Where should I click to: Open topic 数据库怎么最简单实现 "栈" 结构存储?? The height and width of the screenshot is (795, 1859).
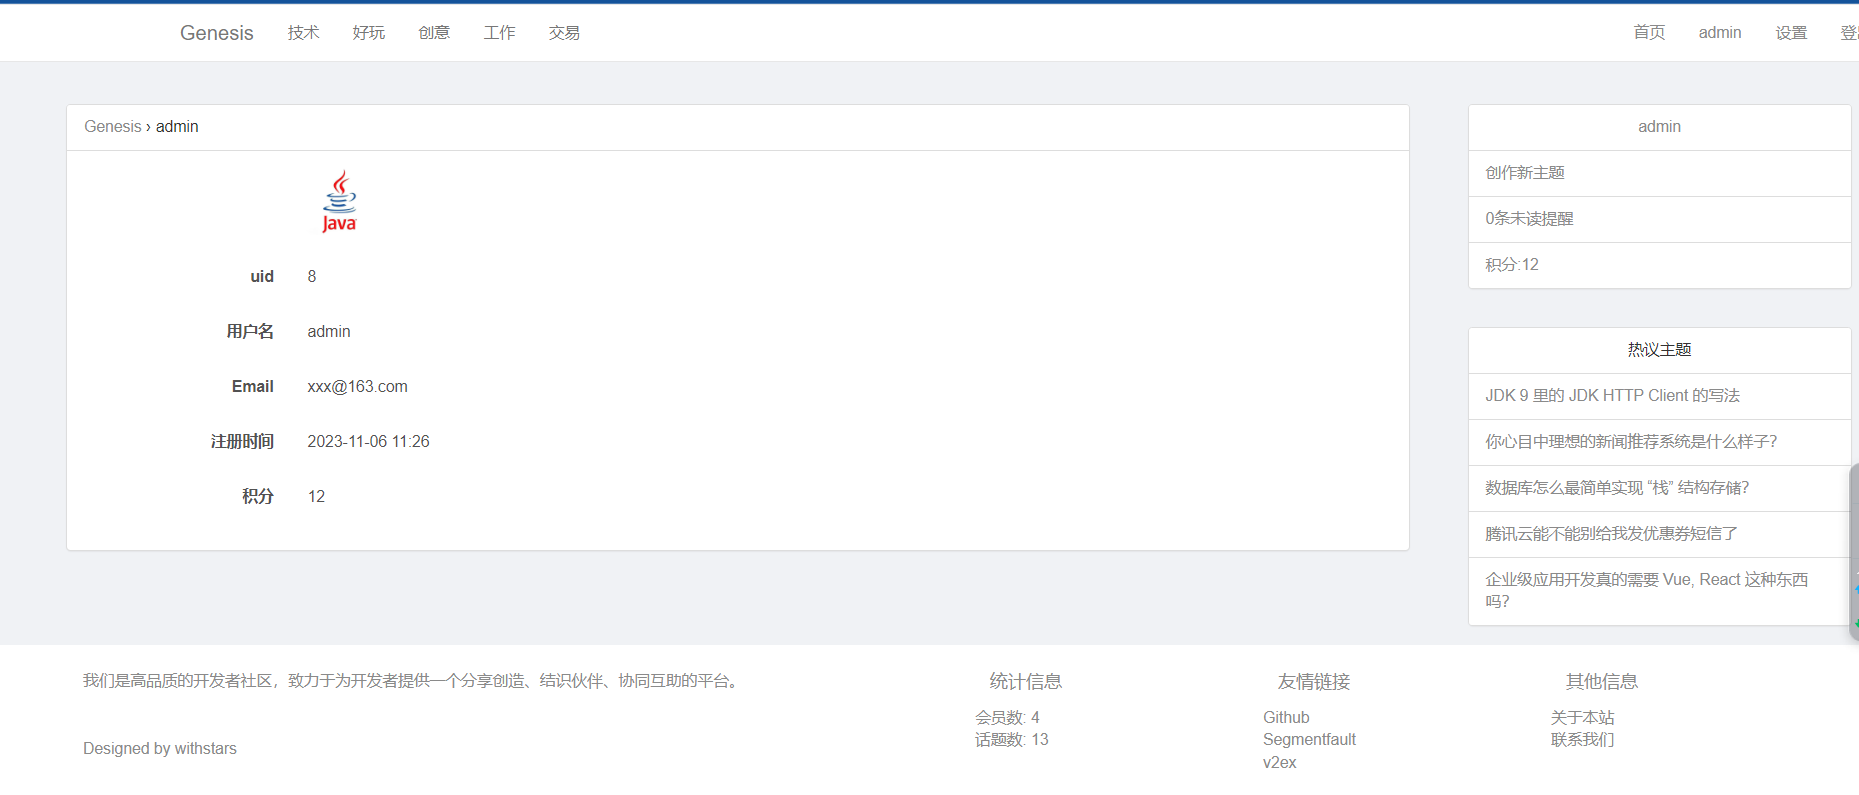tap(1617, 488)
